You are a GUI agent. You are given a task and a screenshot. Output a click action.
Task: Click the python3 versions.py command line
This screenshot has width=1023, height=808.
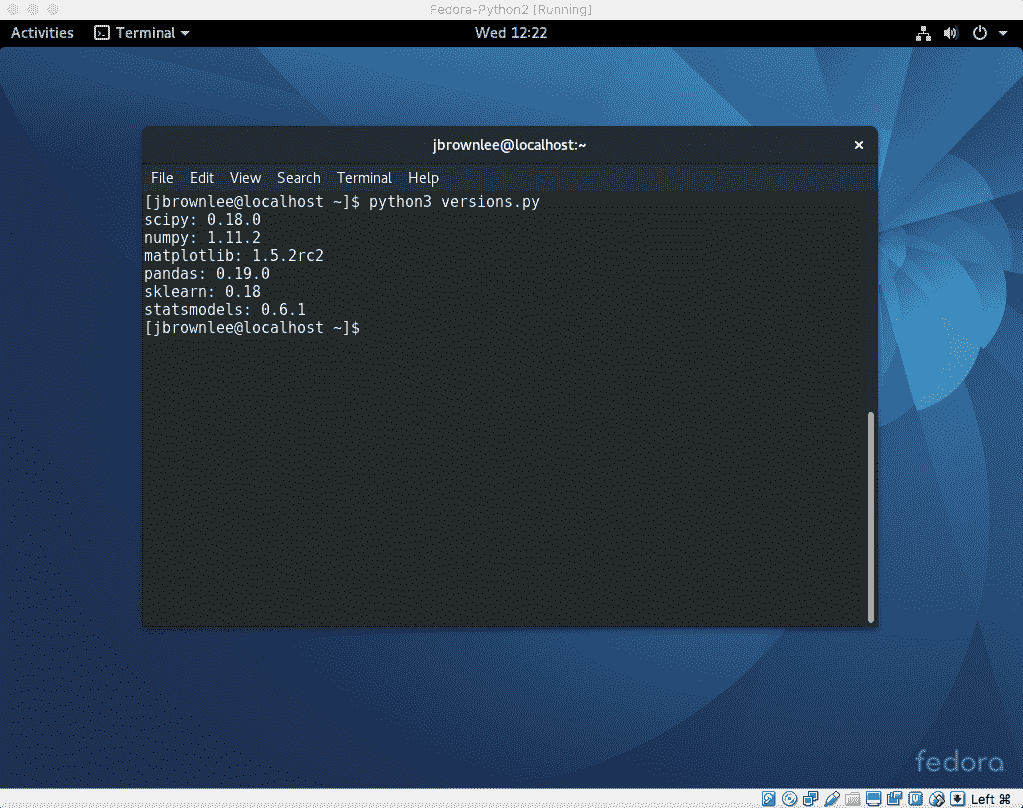pos(342,202)
